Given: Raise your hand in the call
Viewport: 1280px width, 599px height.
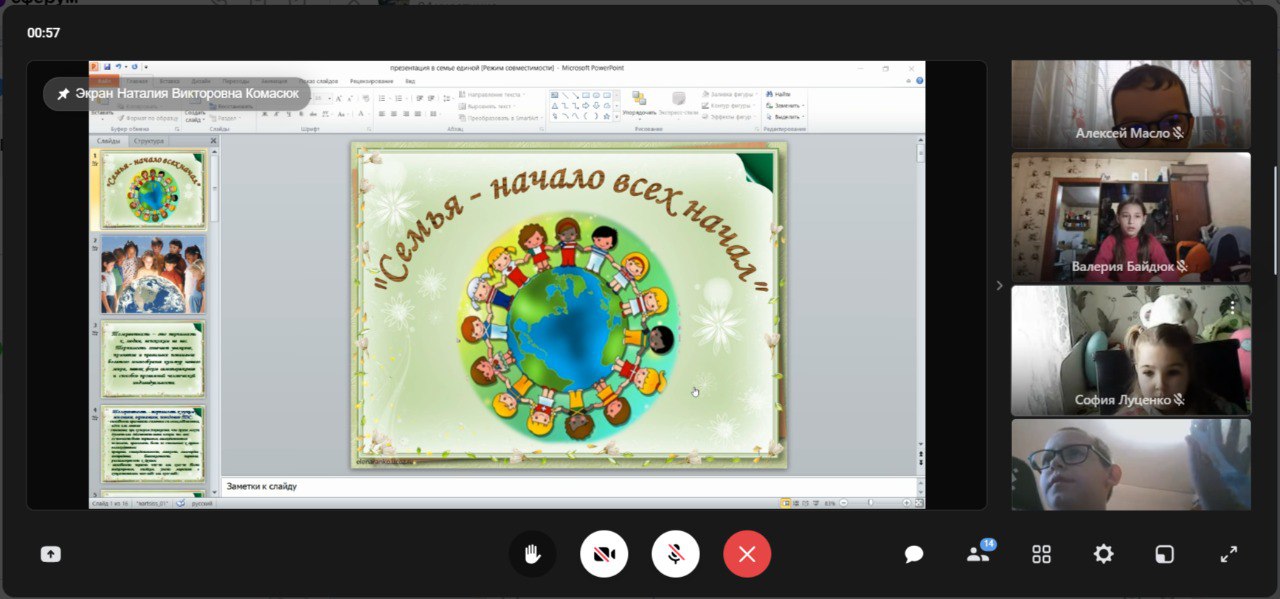Looking at the screenshot, I should click(x=532, y=554).
